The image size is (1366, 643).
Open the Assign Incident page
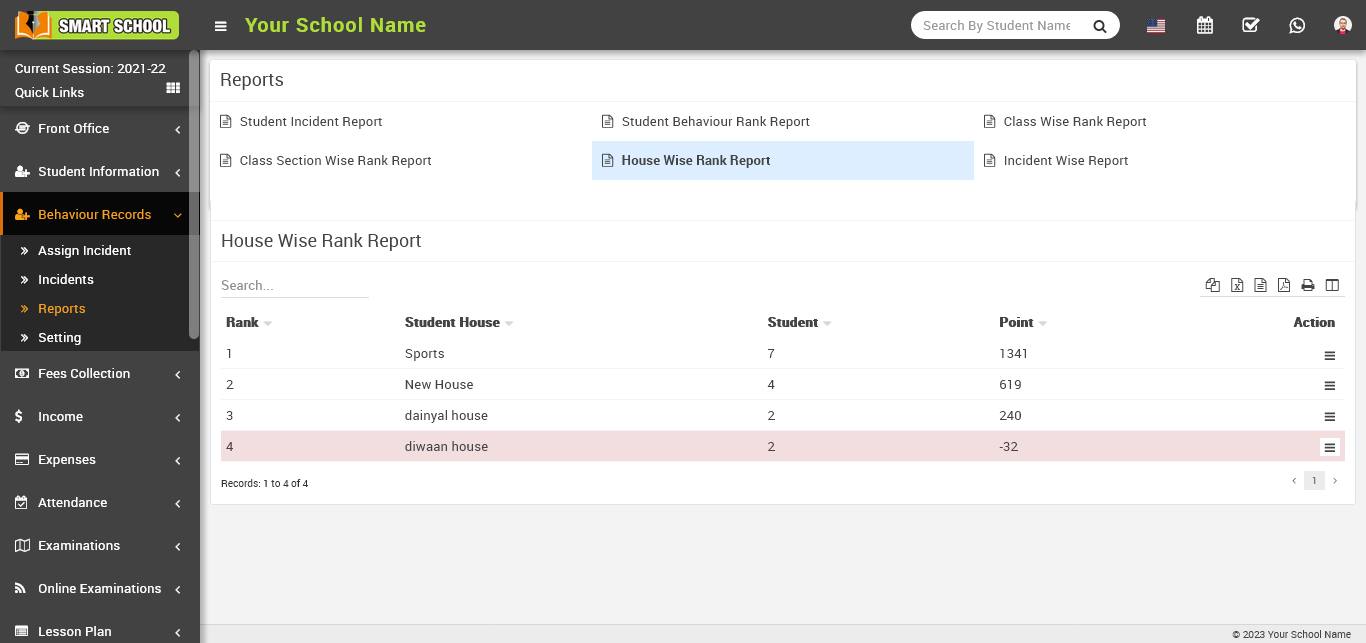[84, 250]
